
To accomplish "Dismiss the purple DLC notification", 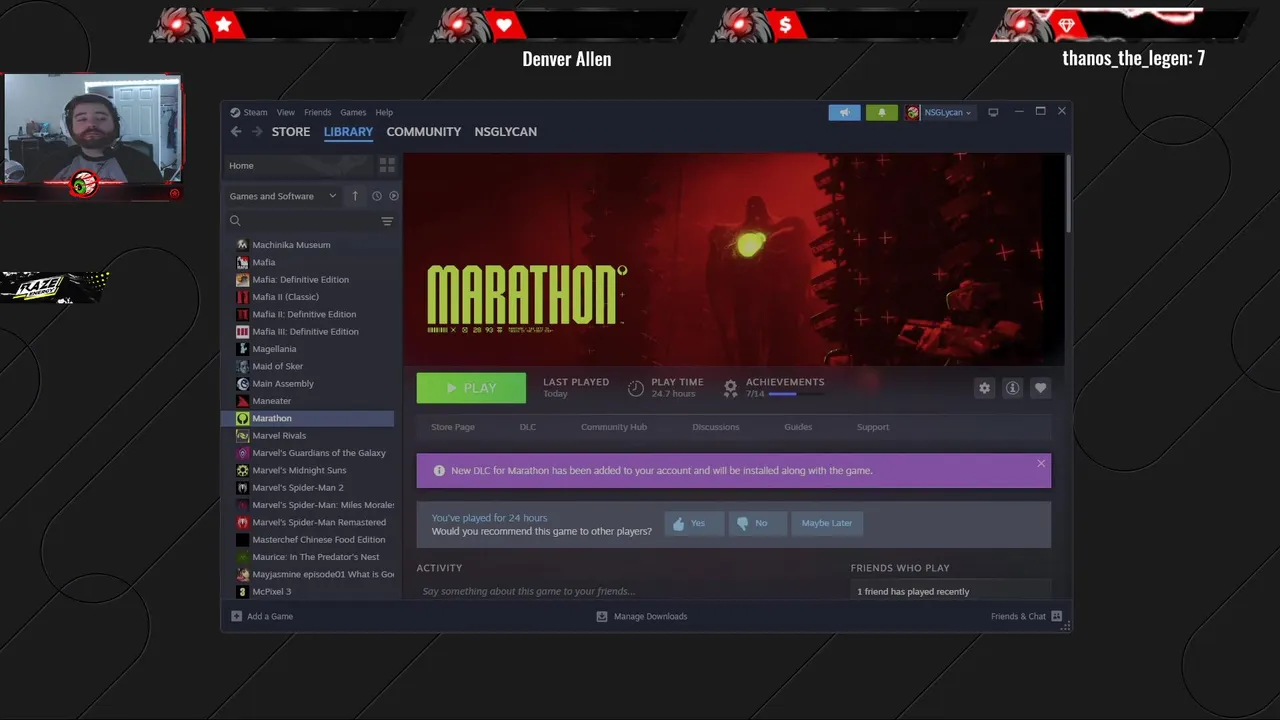I will 1041,463.
